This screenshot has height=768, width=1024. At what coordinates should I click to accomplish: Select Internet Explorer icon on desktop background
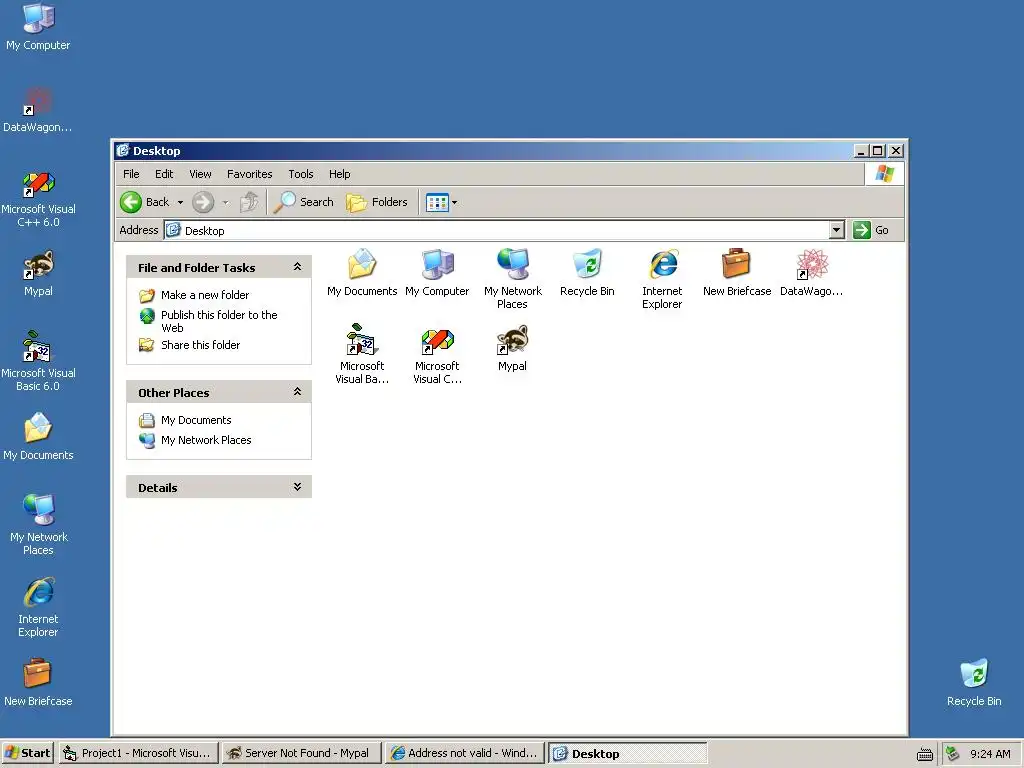38,607
